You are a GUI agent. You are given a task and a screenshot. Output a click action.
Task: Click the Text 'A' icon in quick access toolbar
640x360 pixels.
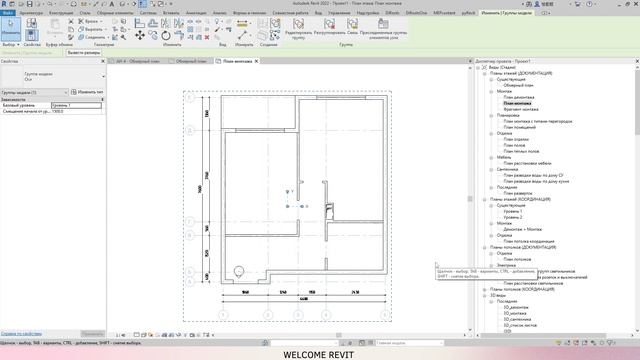click(x=111, y=4)
